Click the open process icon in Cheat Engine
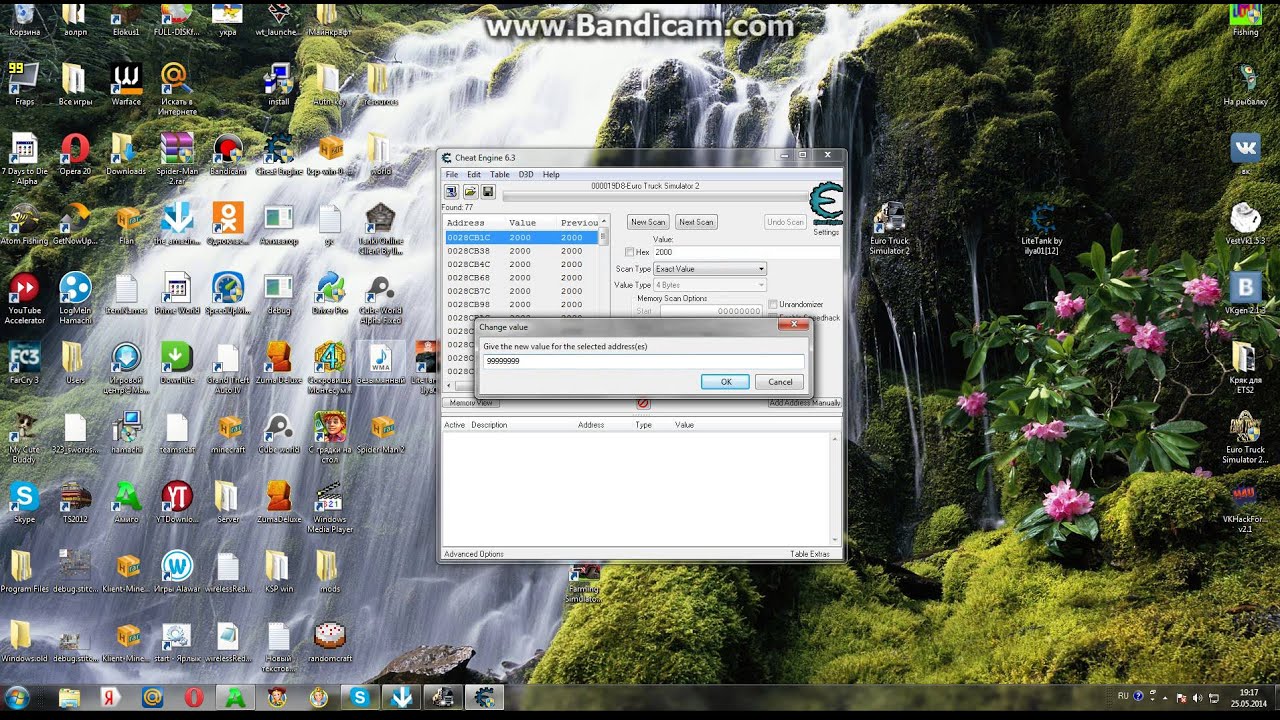 tap(451, 191)
